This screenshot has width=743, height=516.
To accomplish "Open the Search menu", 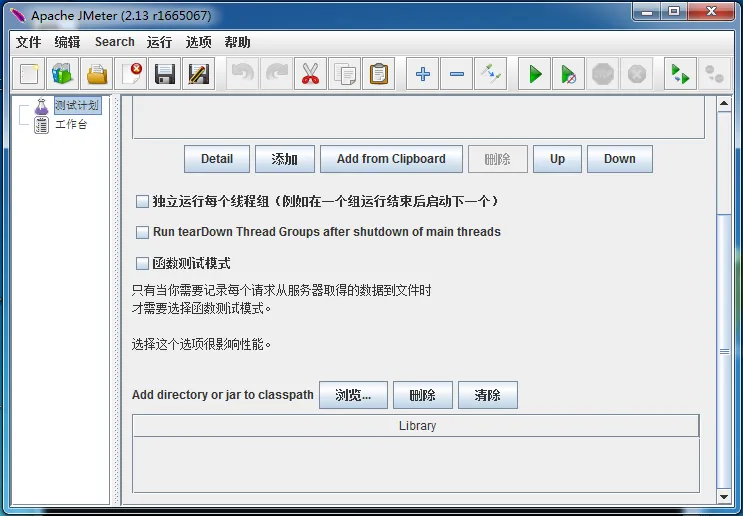I will point(115,42).
